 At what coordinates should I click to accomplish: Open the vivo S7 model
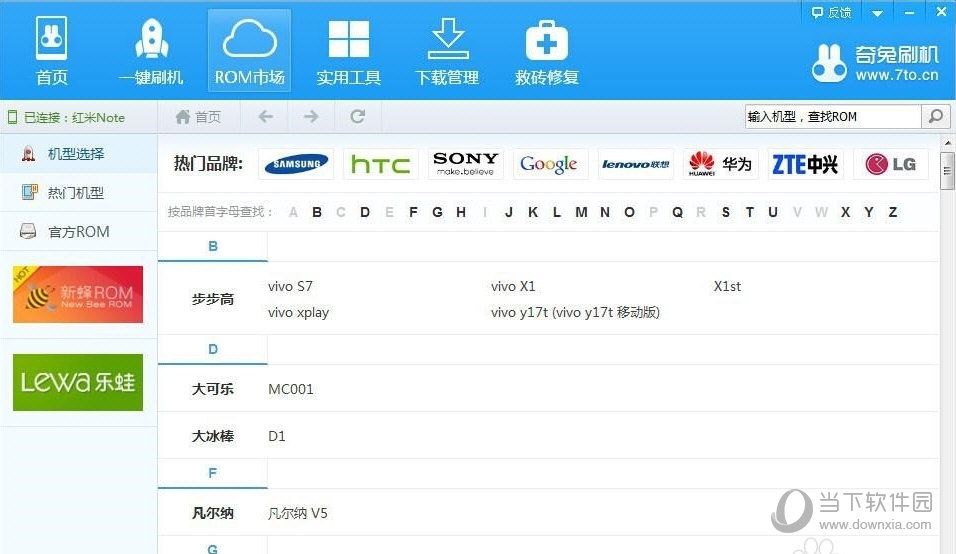pos(290,286)
